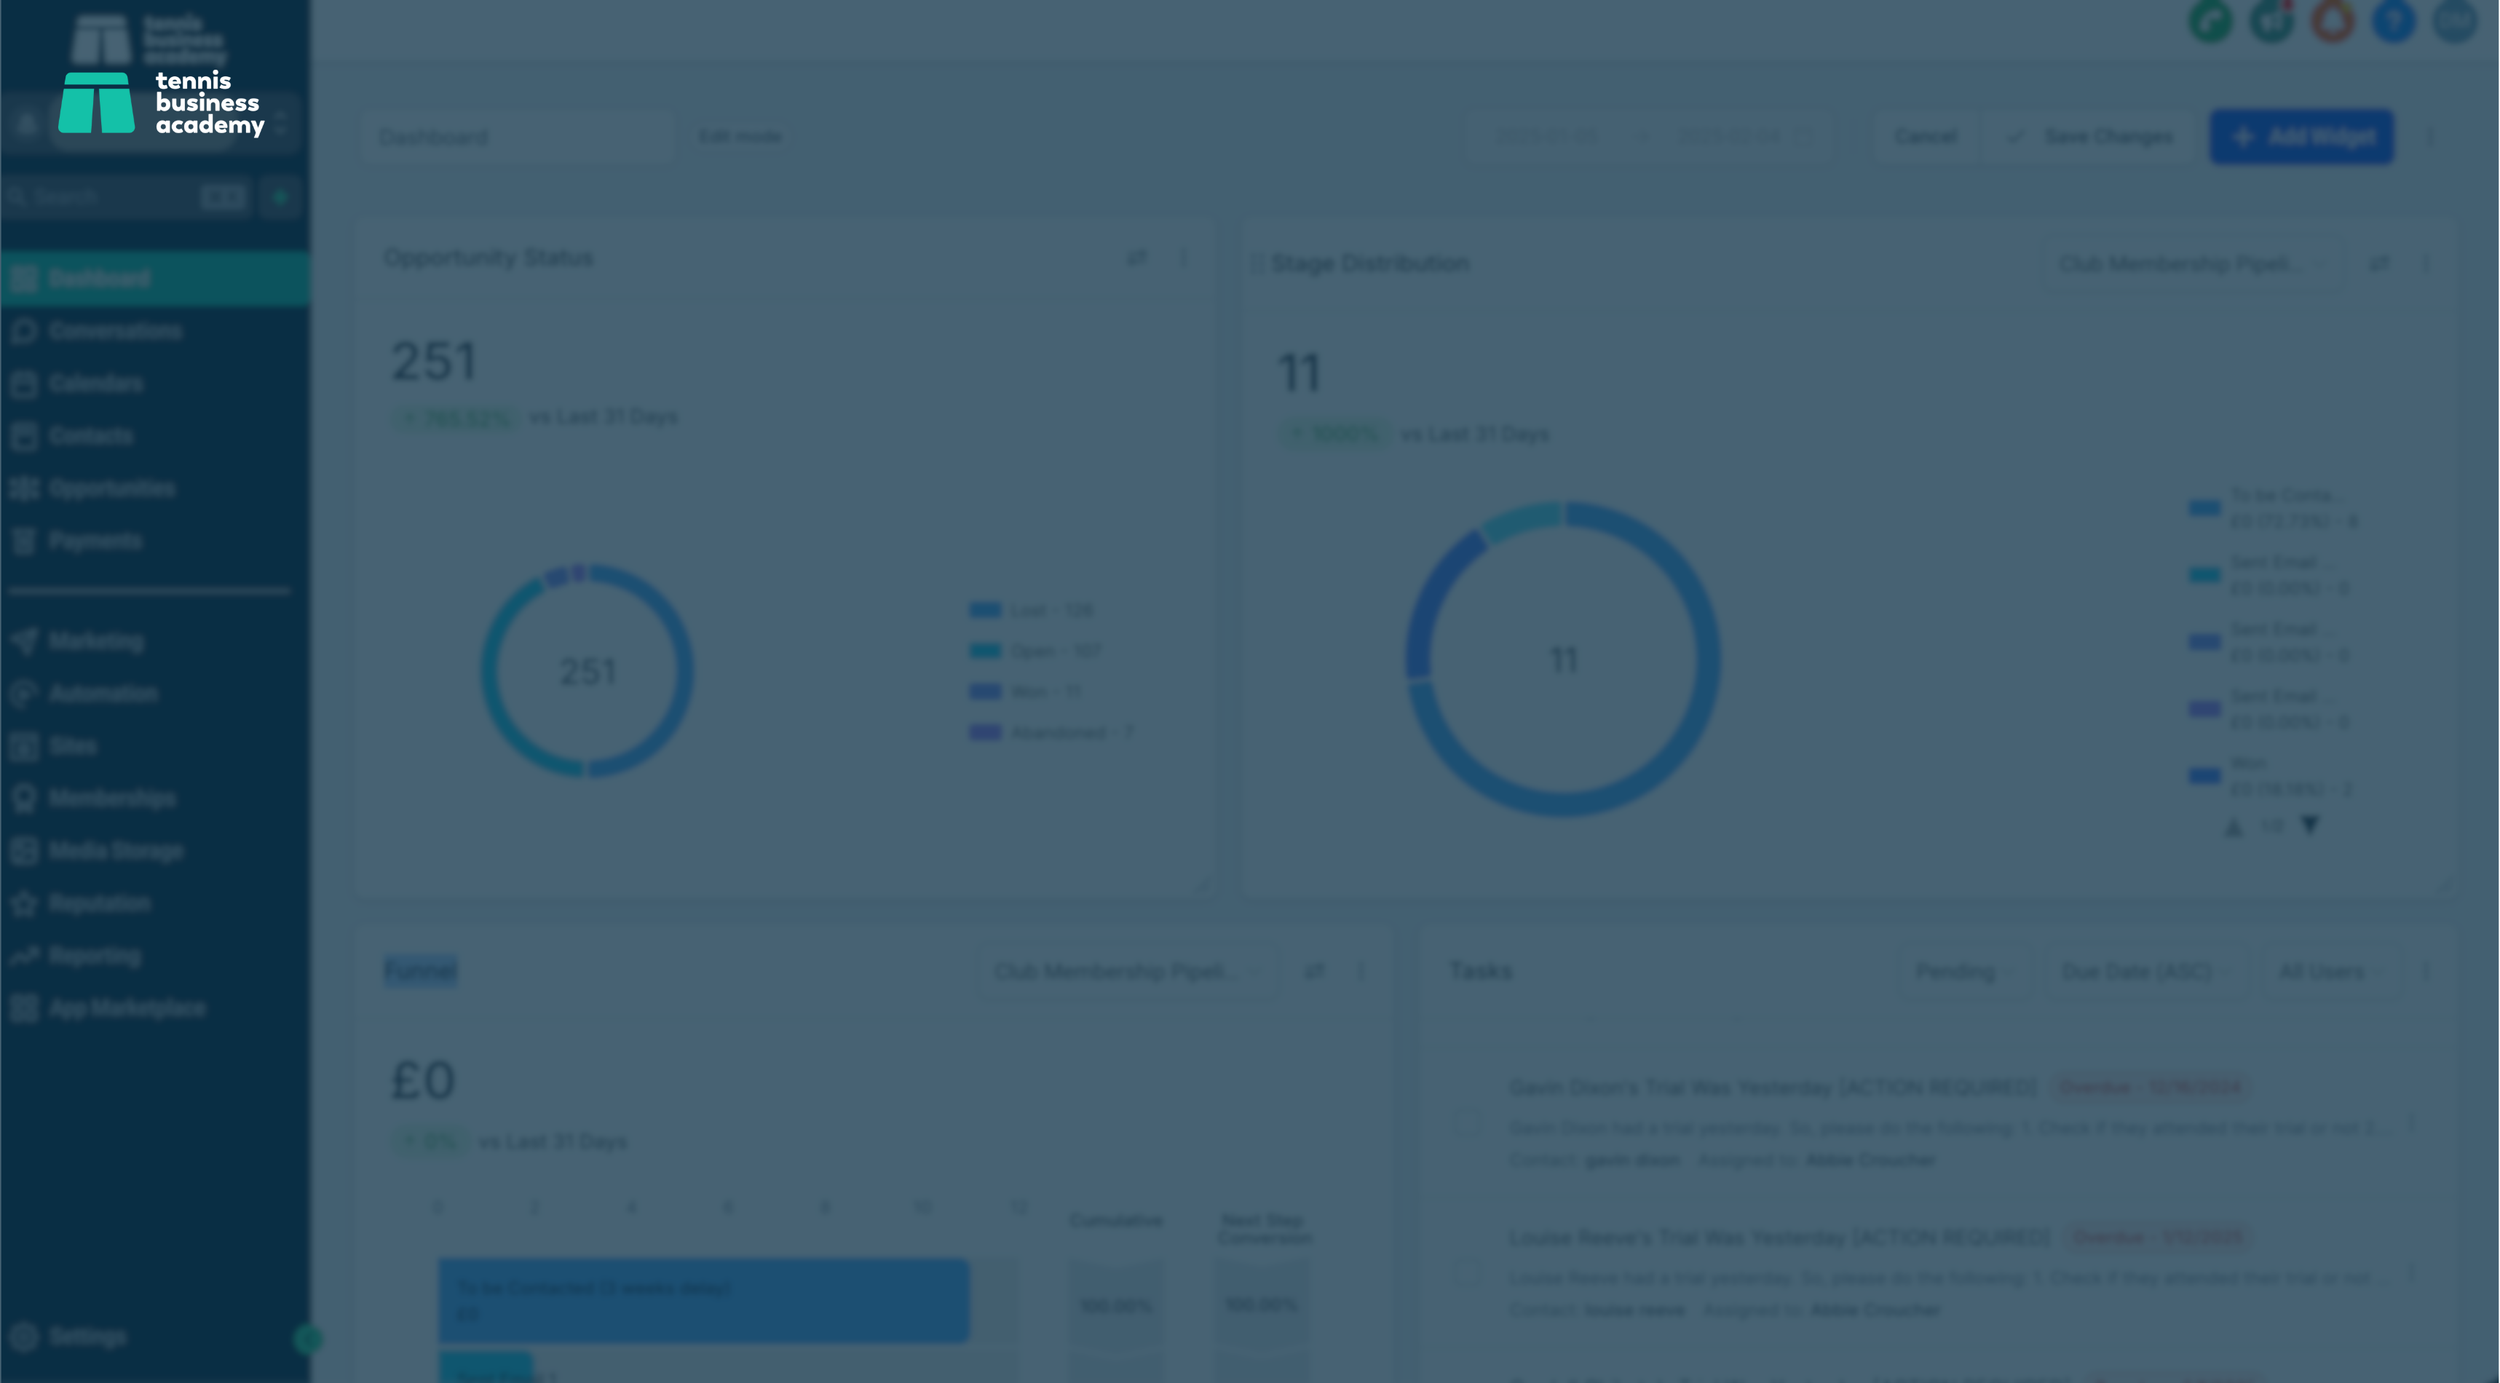Open the Conversations sidebar icon
This screenshot has height=1383, width=2500.
click(x=25, y=331)
